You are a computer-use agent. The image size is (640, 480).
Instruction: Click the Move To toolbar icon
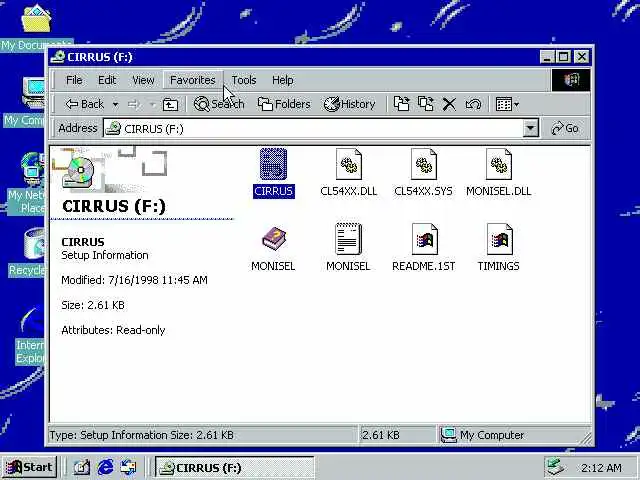click(x=402, y=104)
